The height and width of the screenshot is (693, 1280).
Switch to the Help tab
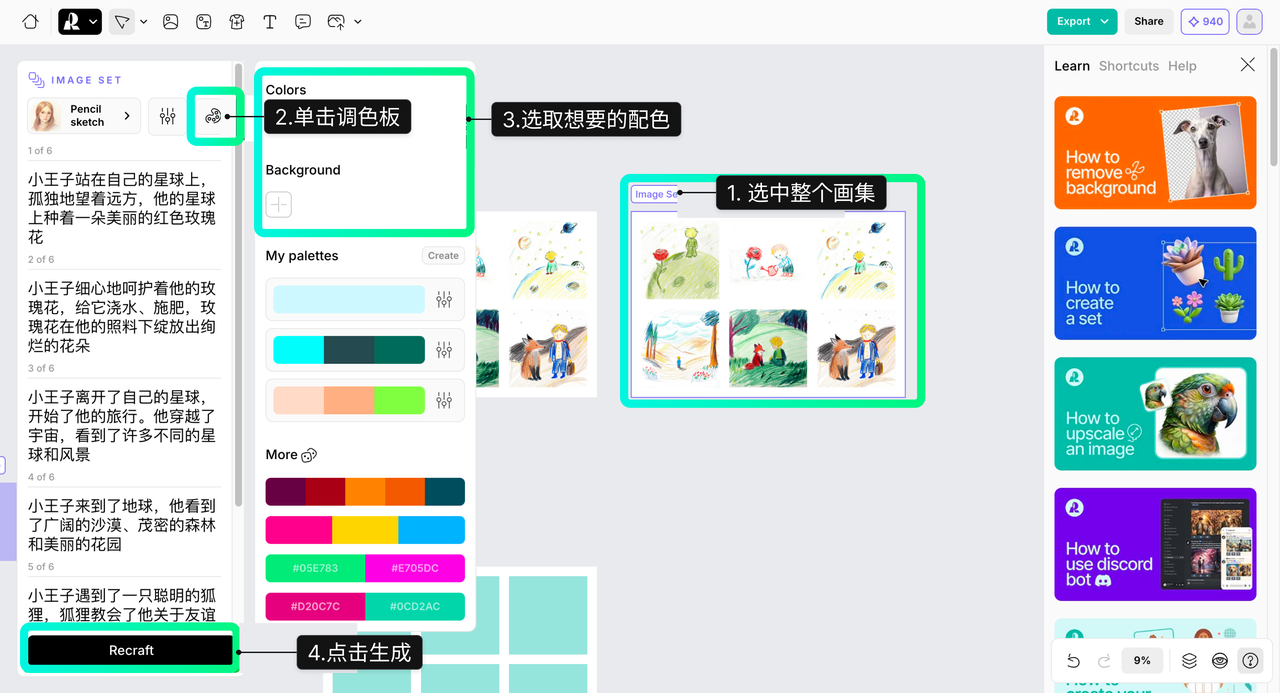pyautogui.click(x=1182, y=66)
